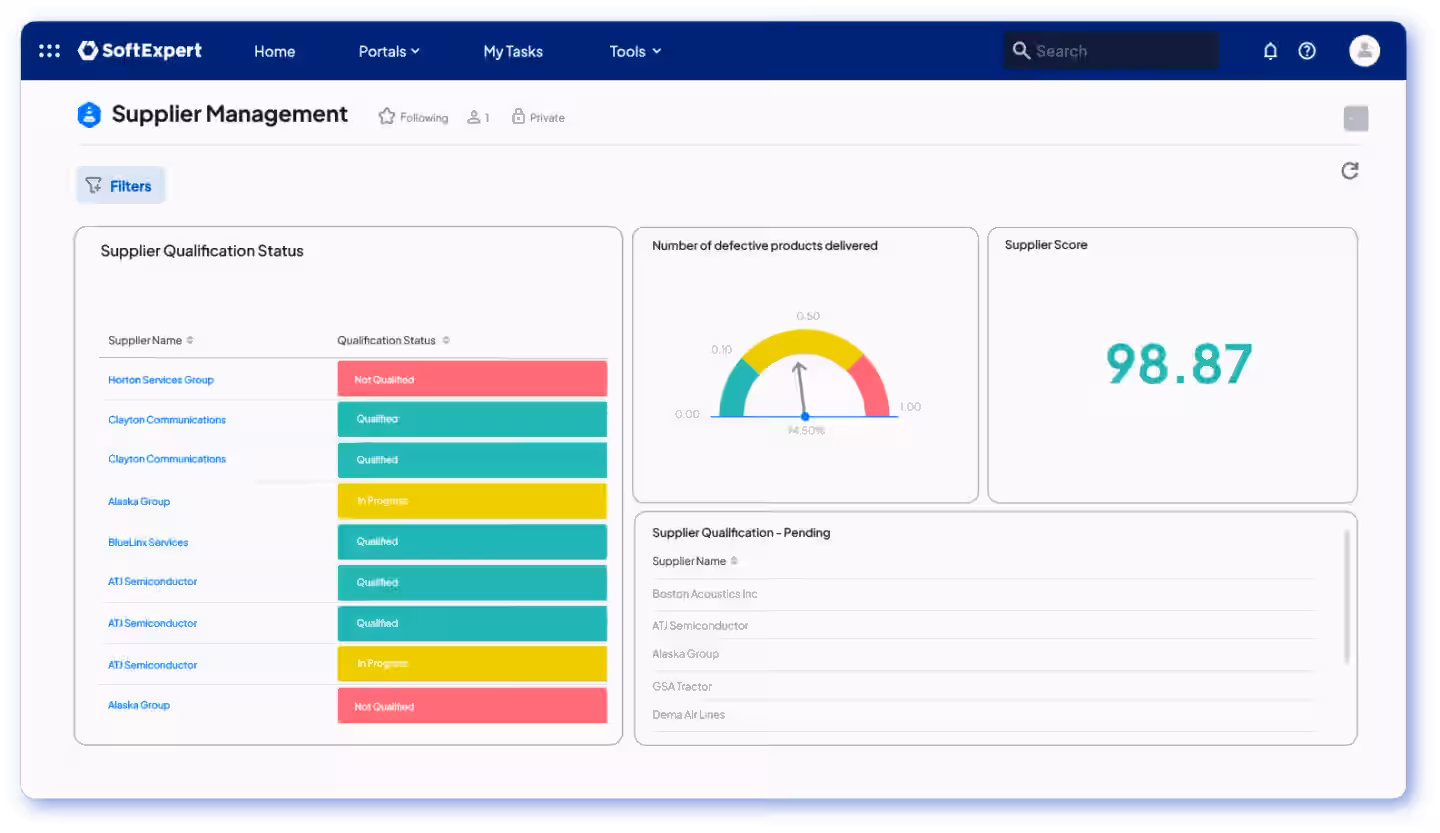Select Home in the navigation bar

(275, 50)
